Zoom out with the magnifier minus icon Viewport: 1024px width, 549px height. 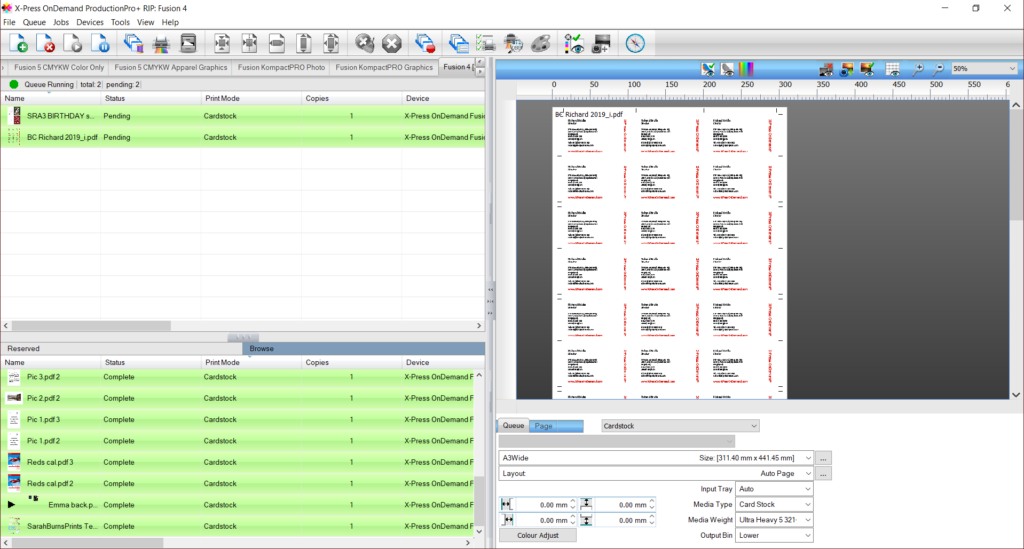coord(938,69)
